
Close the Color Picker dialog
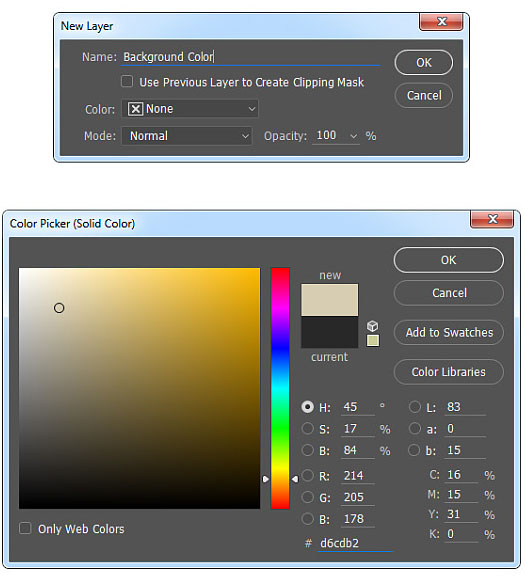(492, 220)
